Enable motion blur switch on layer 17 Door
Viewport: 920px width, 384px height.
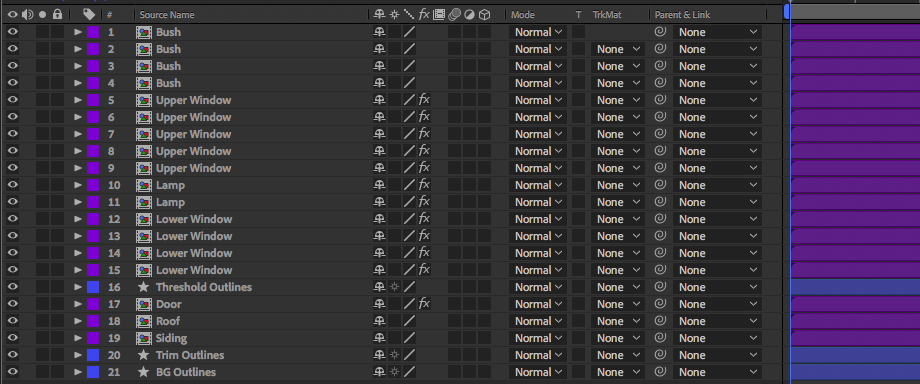click(x=454, y=304)
